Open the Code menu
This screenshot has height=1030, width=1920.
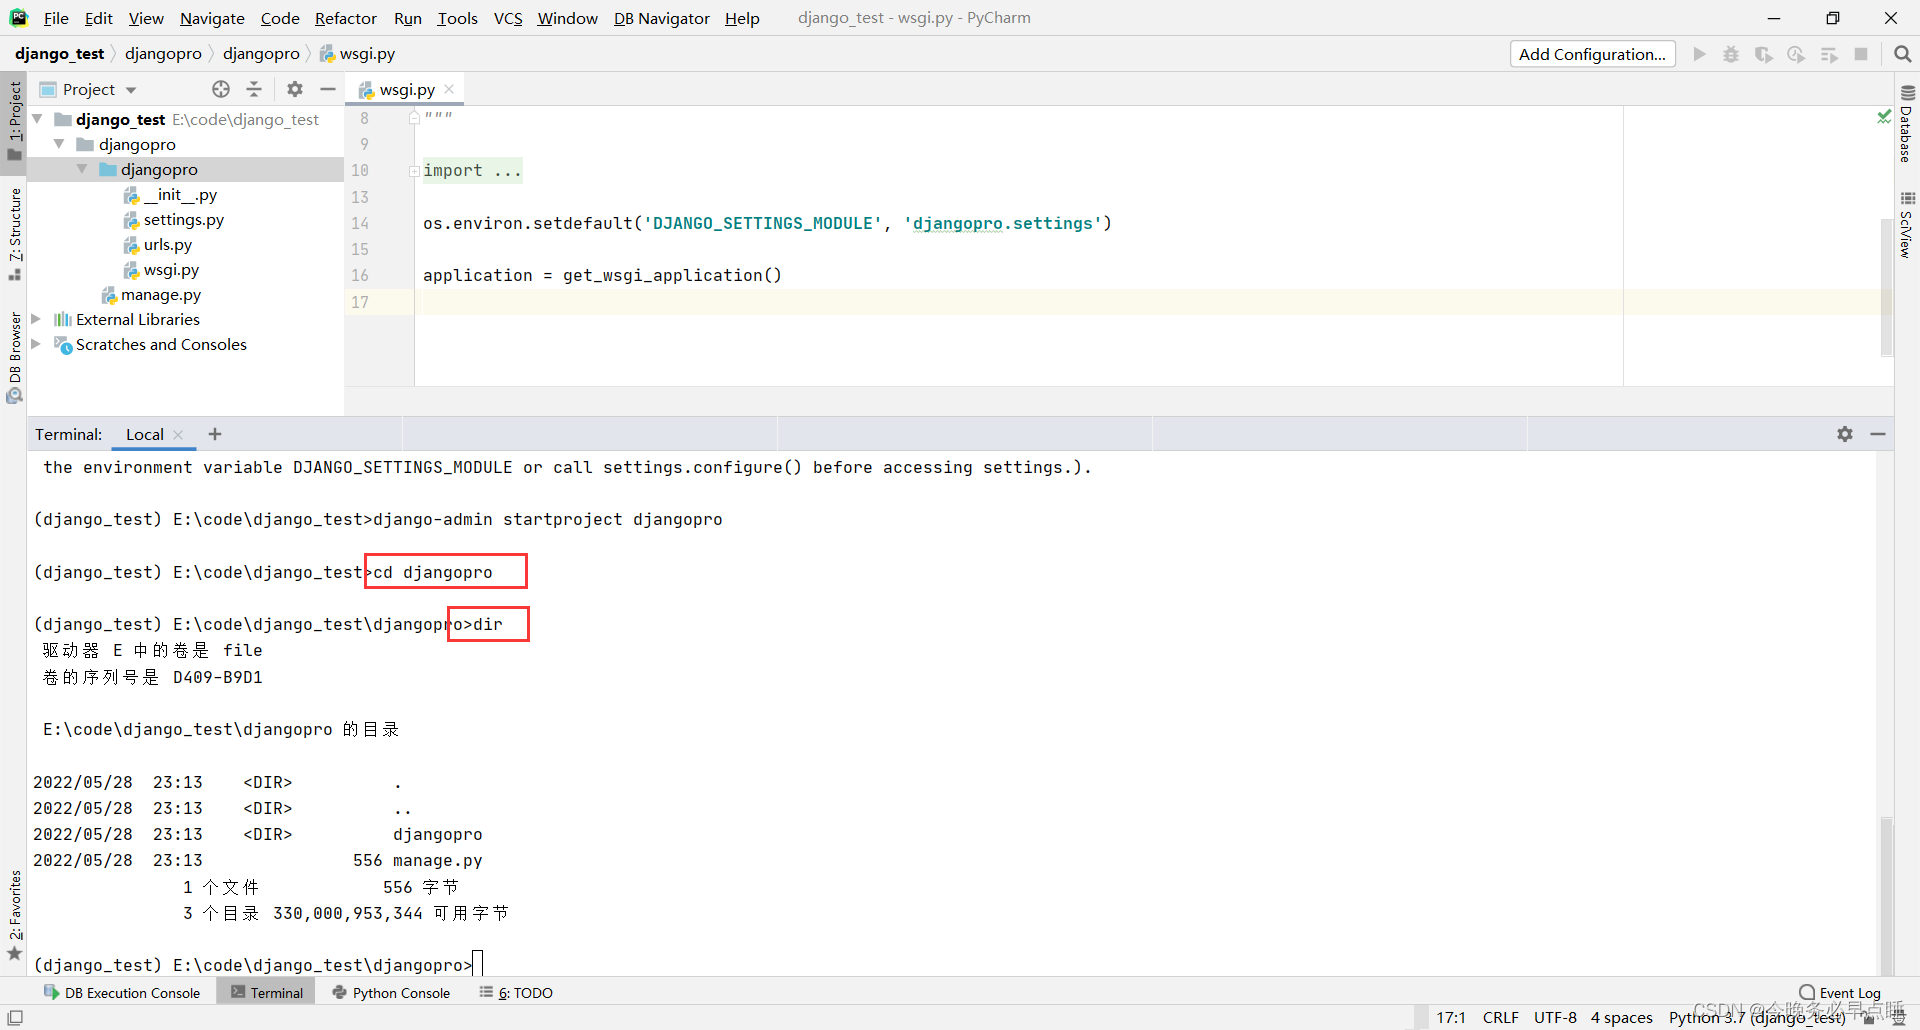coord(280,18)
